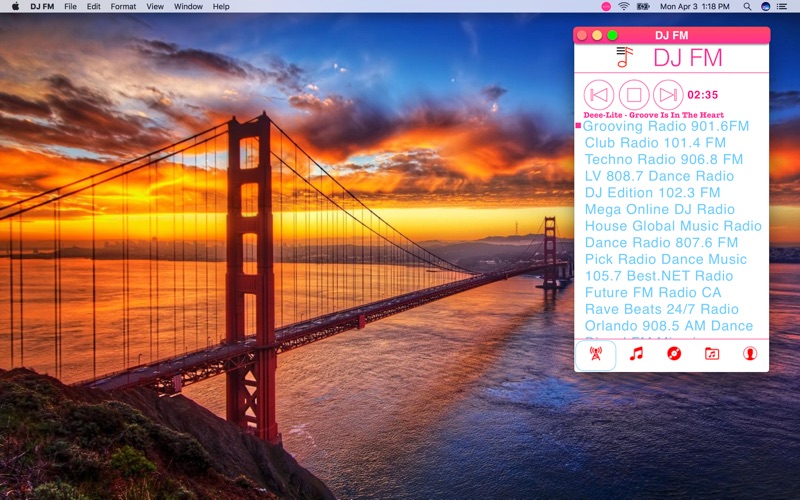Choose LV 808.7 Dance Radio
Image resolution: width=800 pixels, height=500 pixels.
point(659,176)
